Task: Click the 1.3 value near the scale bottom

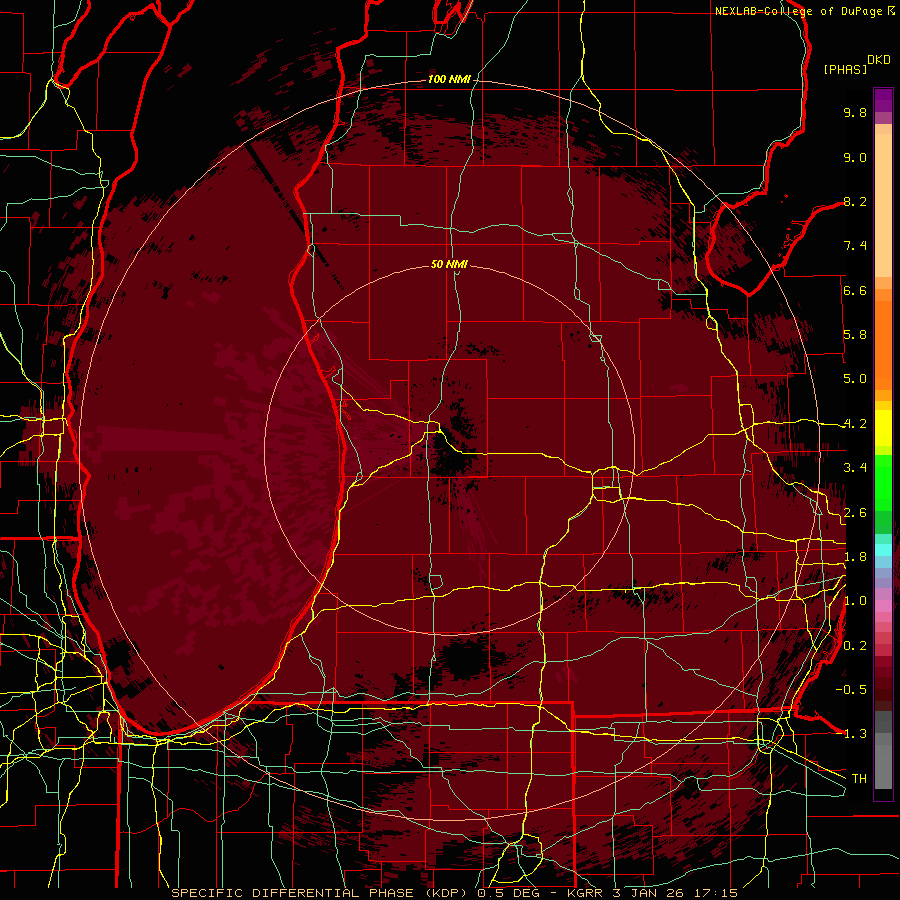Action: [x=855, y=734]
